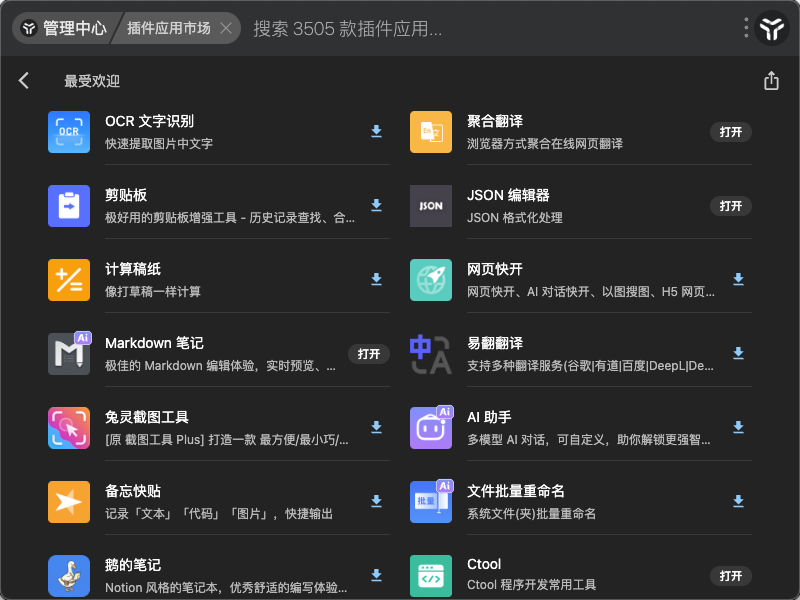Download the 兔灵截图工具 plugin
Viewport: 800px width, 600px height.
(377, 427)
